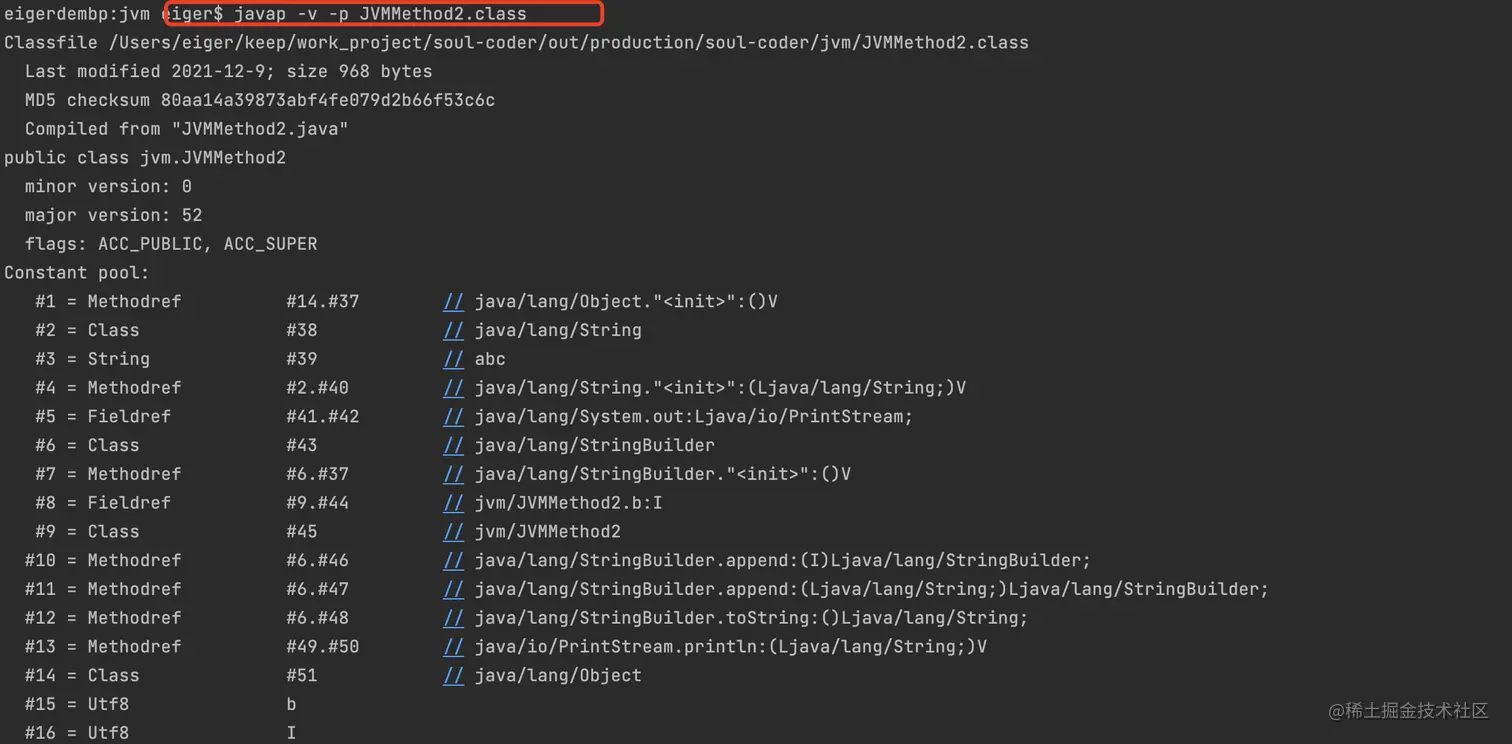Screen dimensions: 1512x744
Task: Click the Last modified 2021-12-9 line
Action: pyautogui.click(x=229, y=71)
